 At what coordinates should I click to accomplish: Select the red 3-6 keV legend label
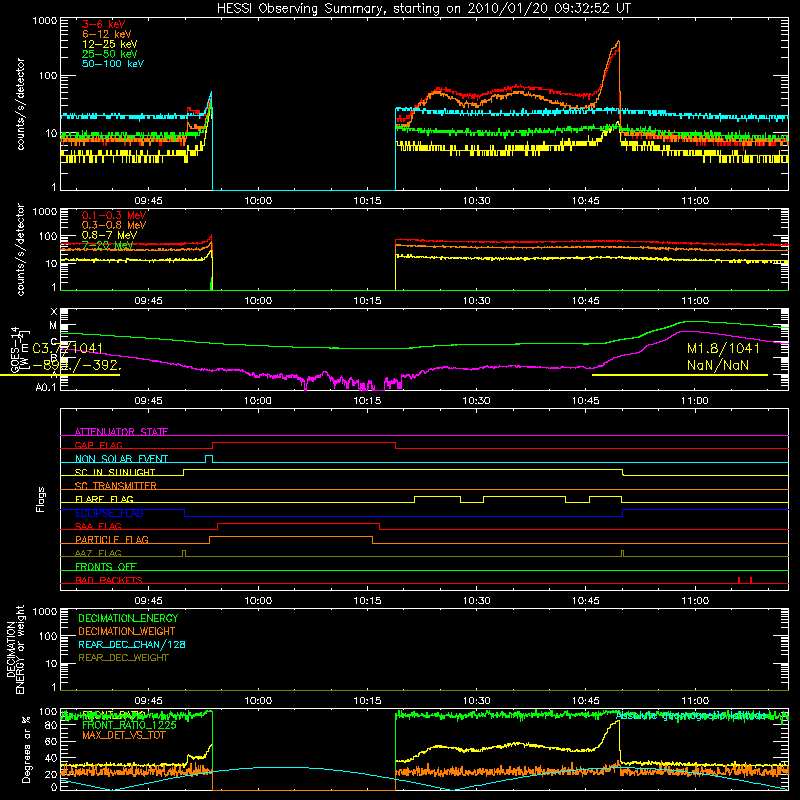click(104, 24)
